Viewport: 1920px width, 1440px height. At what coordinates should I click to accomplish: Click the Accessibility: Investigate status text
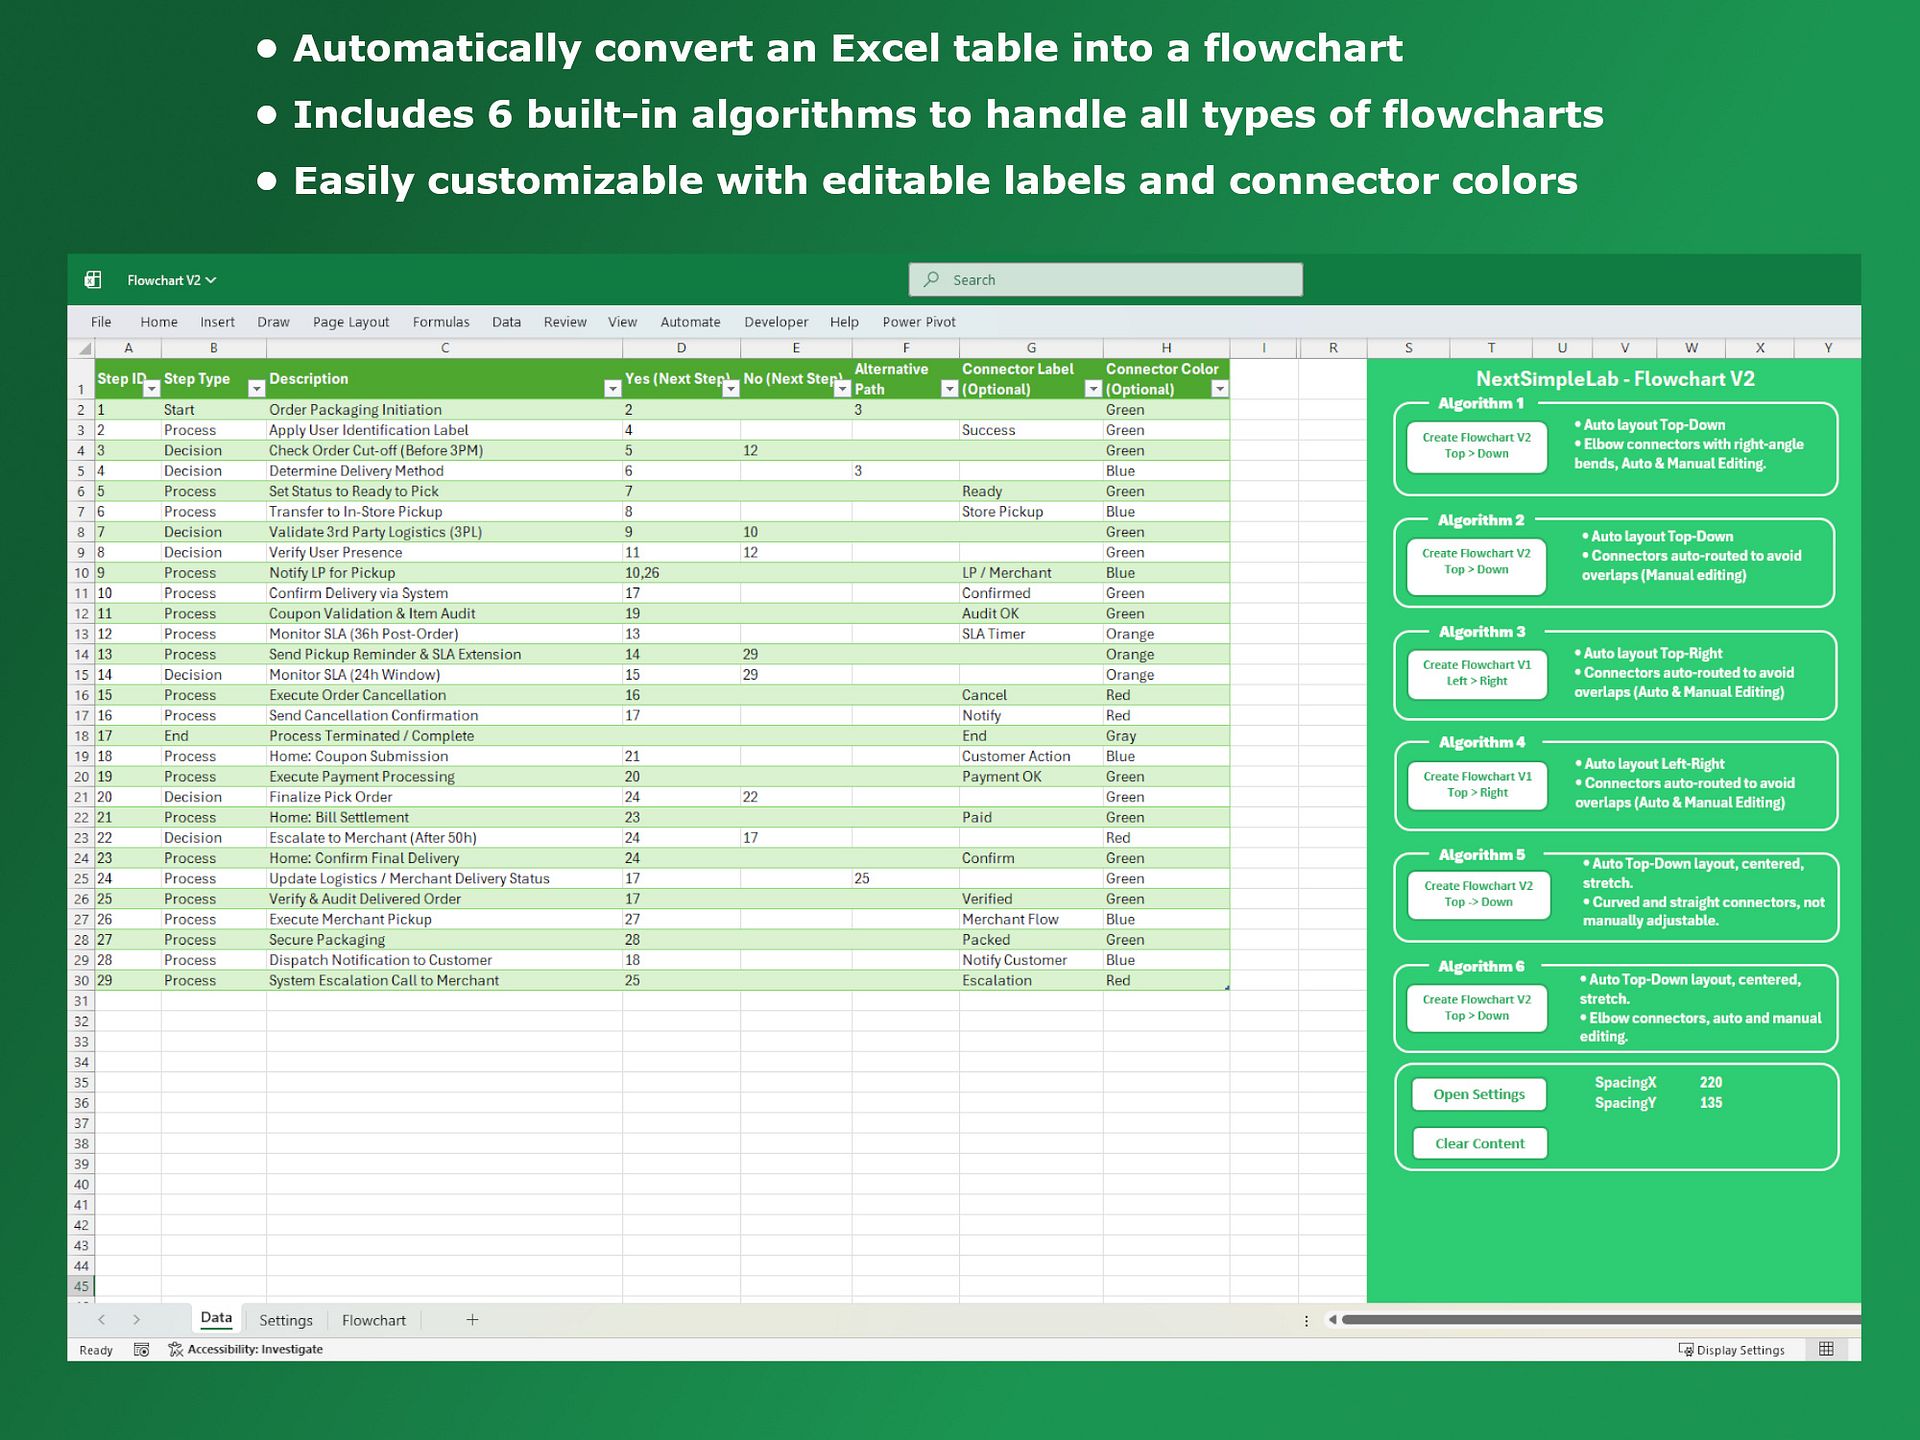pos(255,1349)
